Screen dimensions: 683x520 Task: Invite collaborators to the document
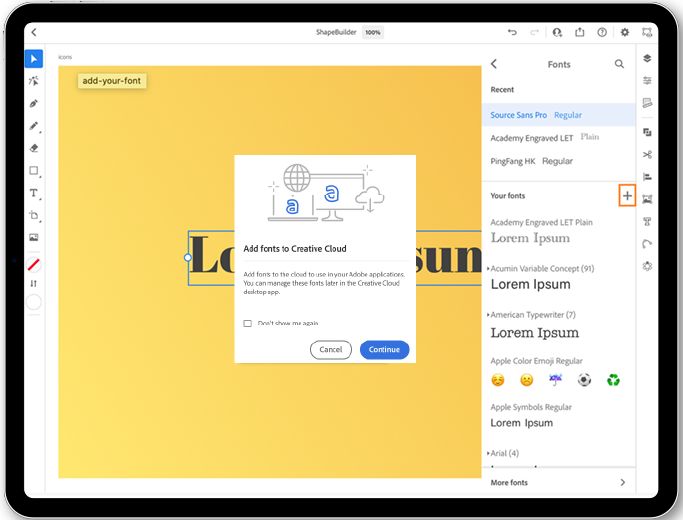(x=557, y=32)
